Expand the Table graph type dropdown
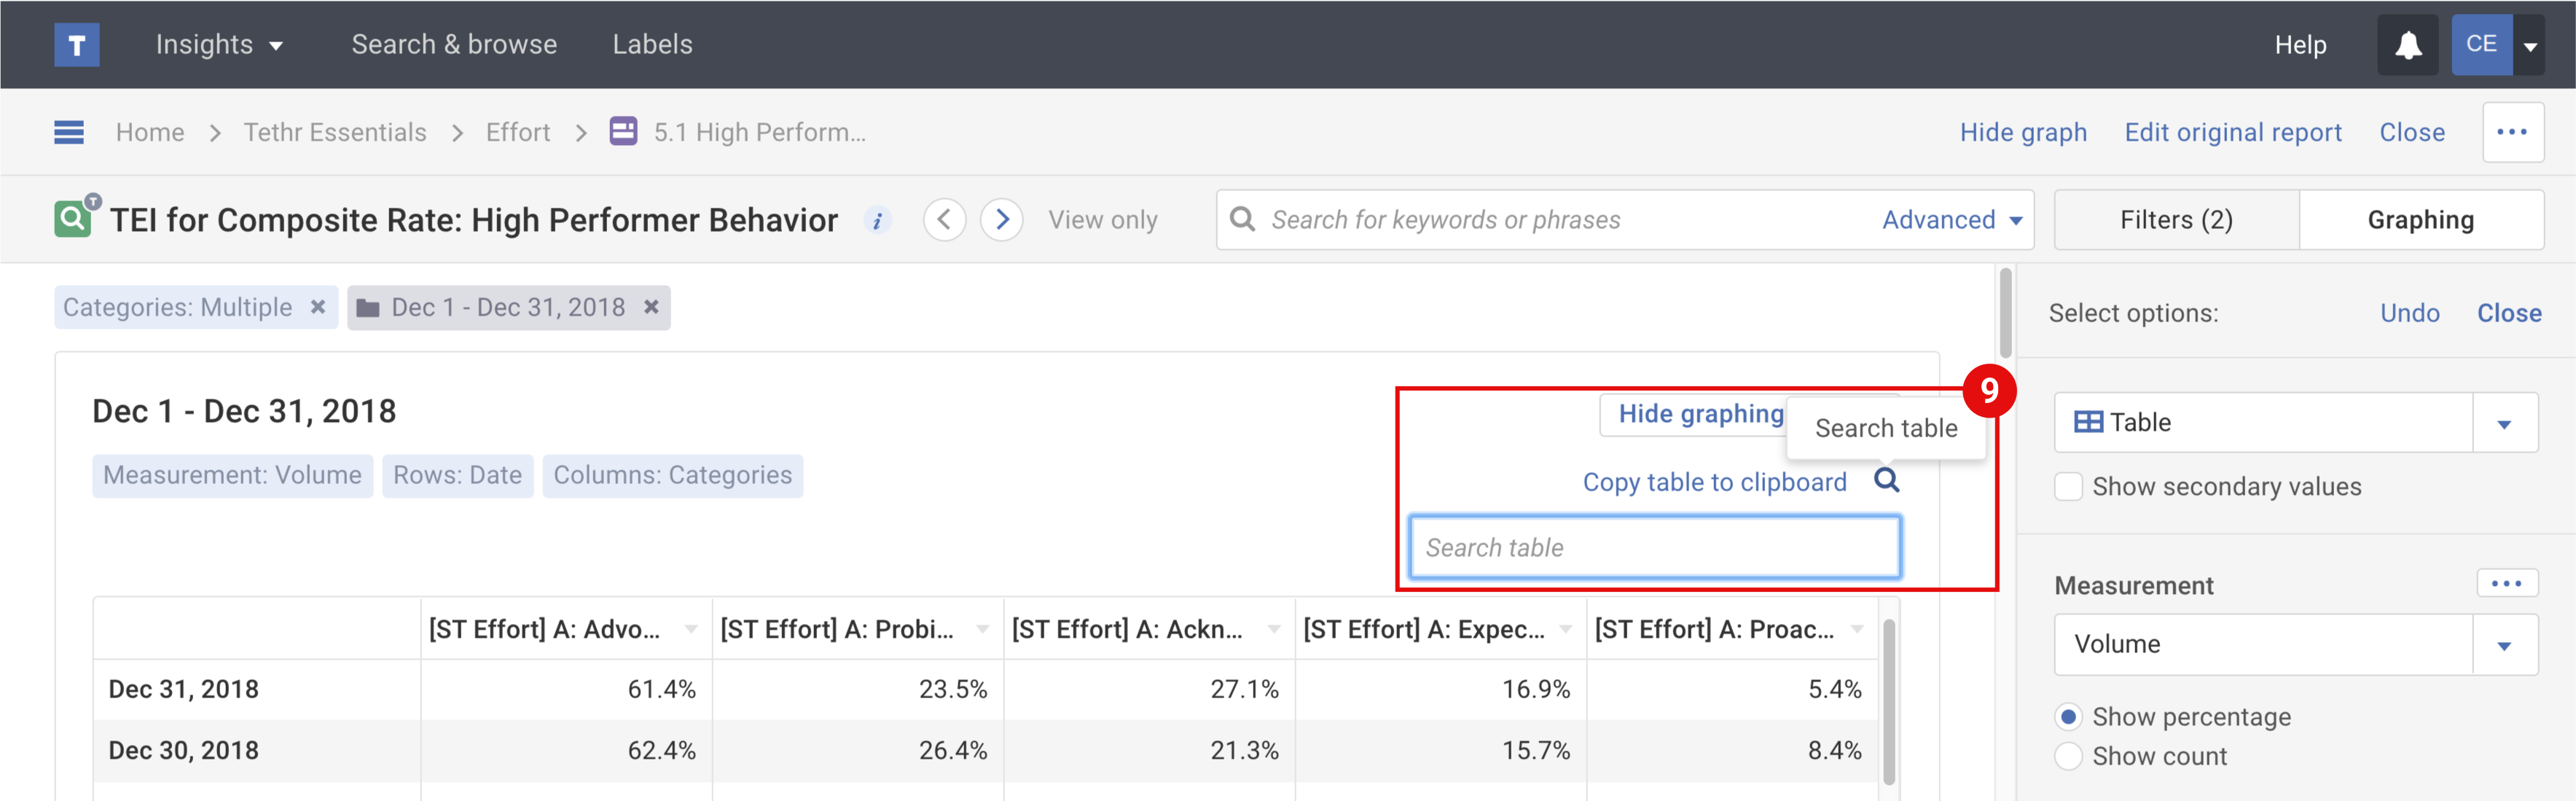The image size is (2576, 801). [x=2503, y=423]
